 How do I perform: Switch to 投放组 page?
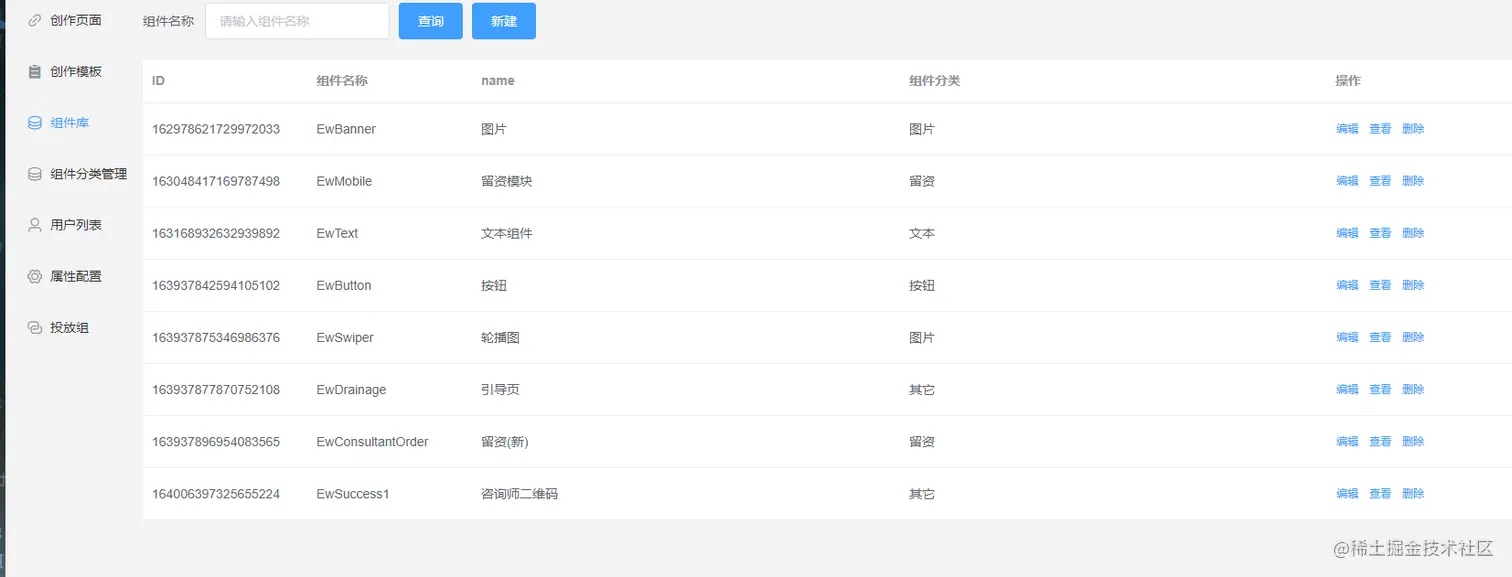tap(72, 327)
